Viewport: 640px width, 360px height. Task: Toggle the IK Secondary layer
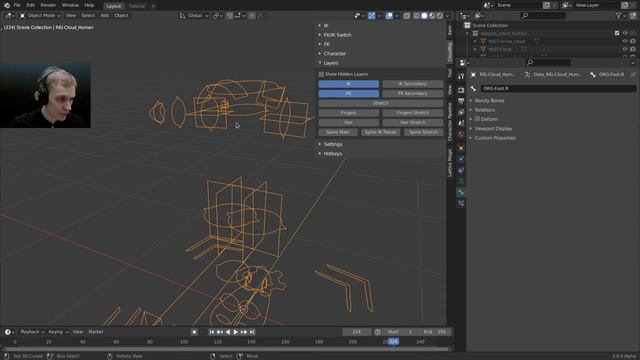413,84
